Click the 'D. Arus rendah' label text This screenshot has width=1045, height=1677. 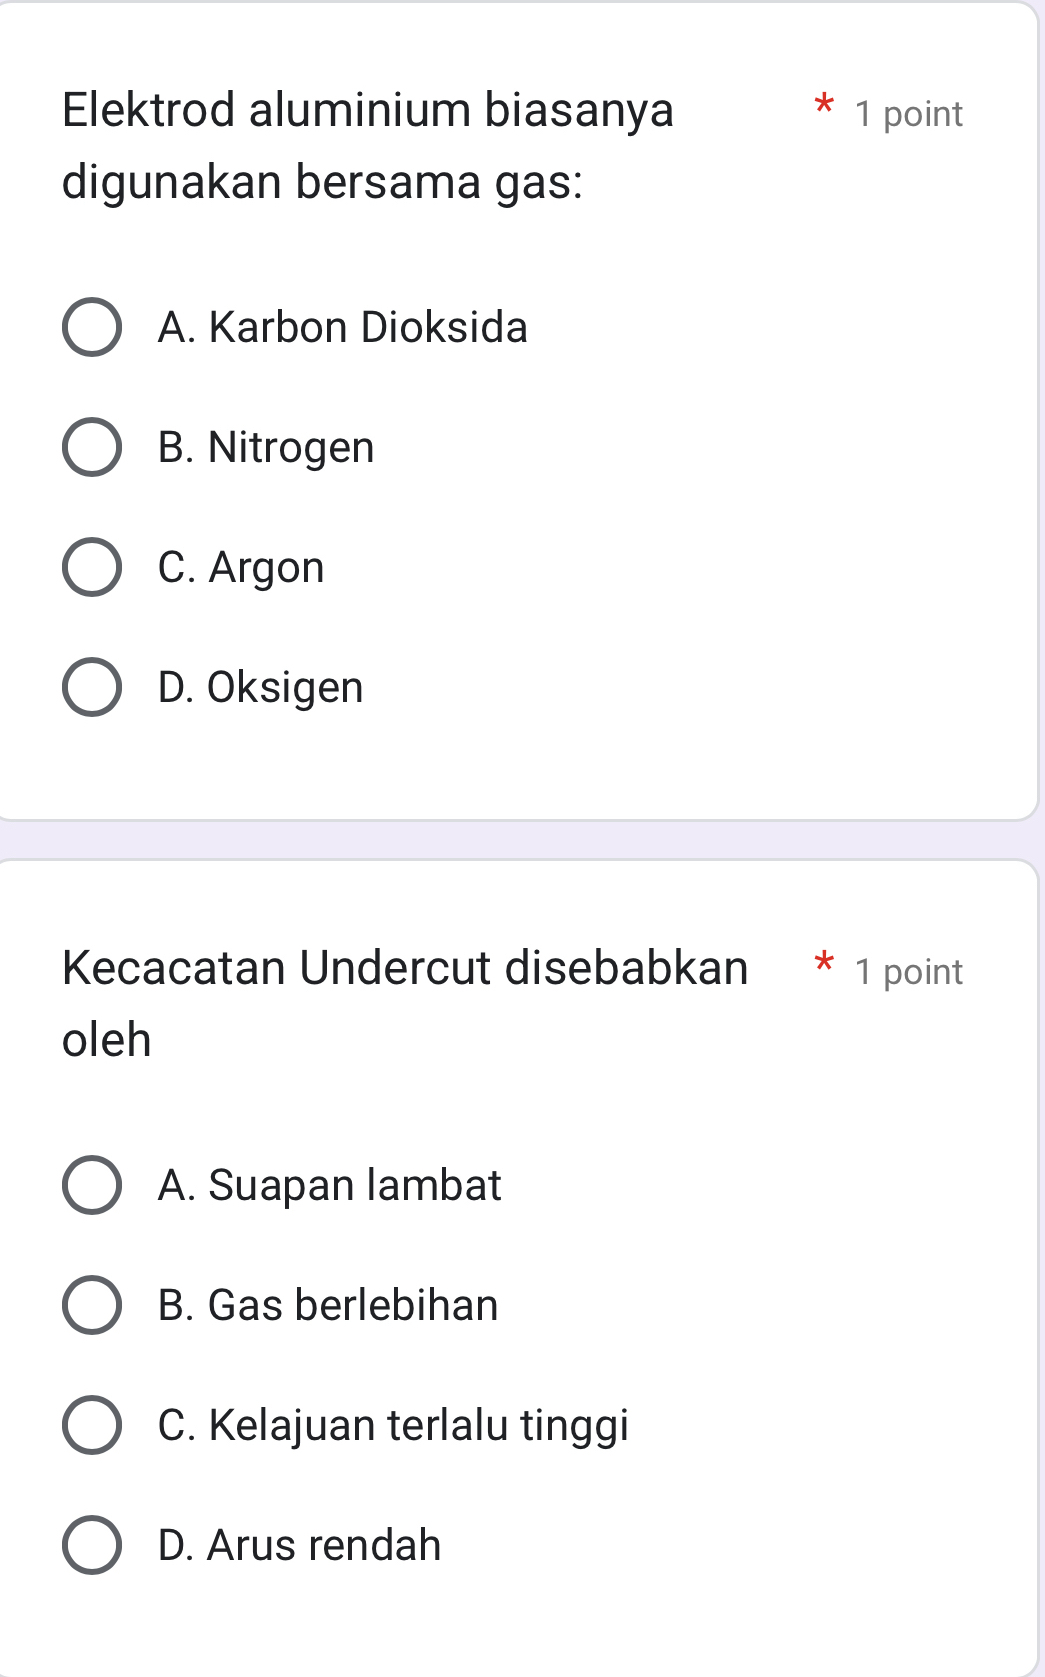299,1545
